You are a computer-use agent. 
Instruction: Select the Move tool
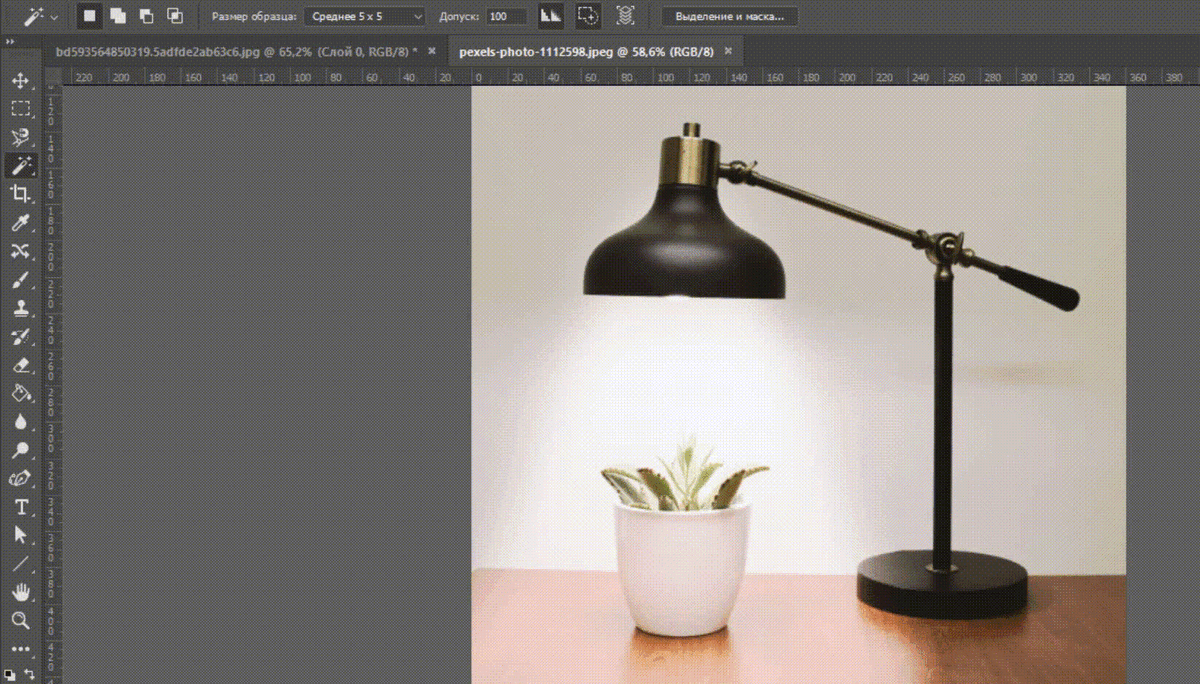[20, 81]
